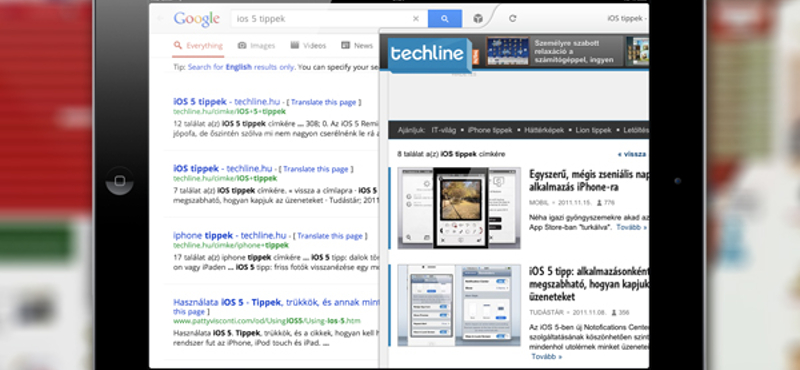Click the MOBIL category label
The width and height of the screenshot is (800, 370).
[539, 203]
